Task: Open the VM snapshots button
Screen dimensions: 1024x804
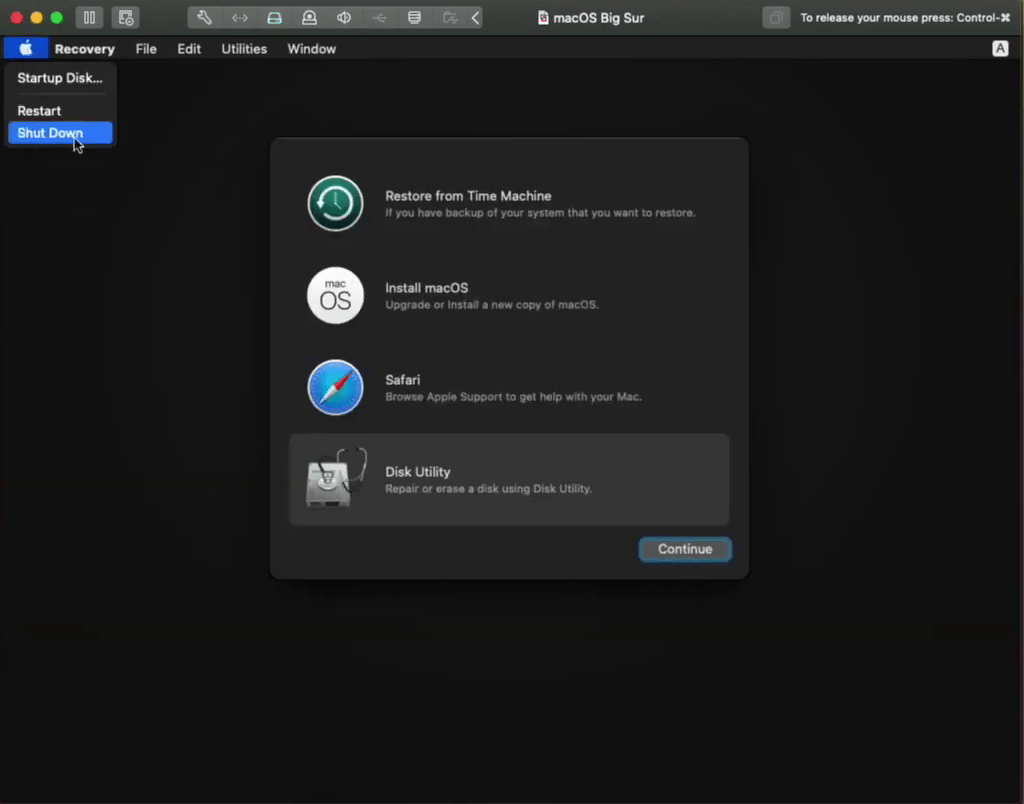Action: 125,18
